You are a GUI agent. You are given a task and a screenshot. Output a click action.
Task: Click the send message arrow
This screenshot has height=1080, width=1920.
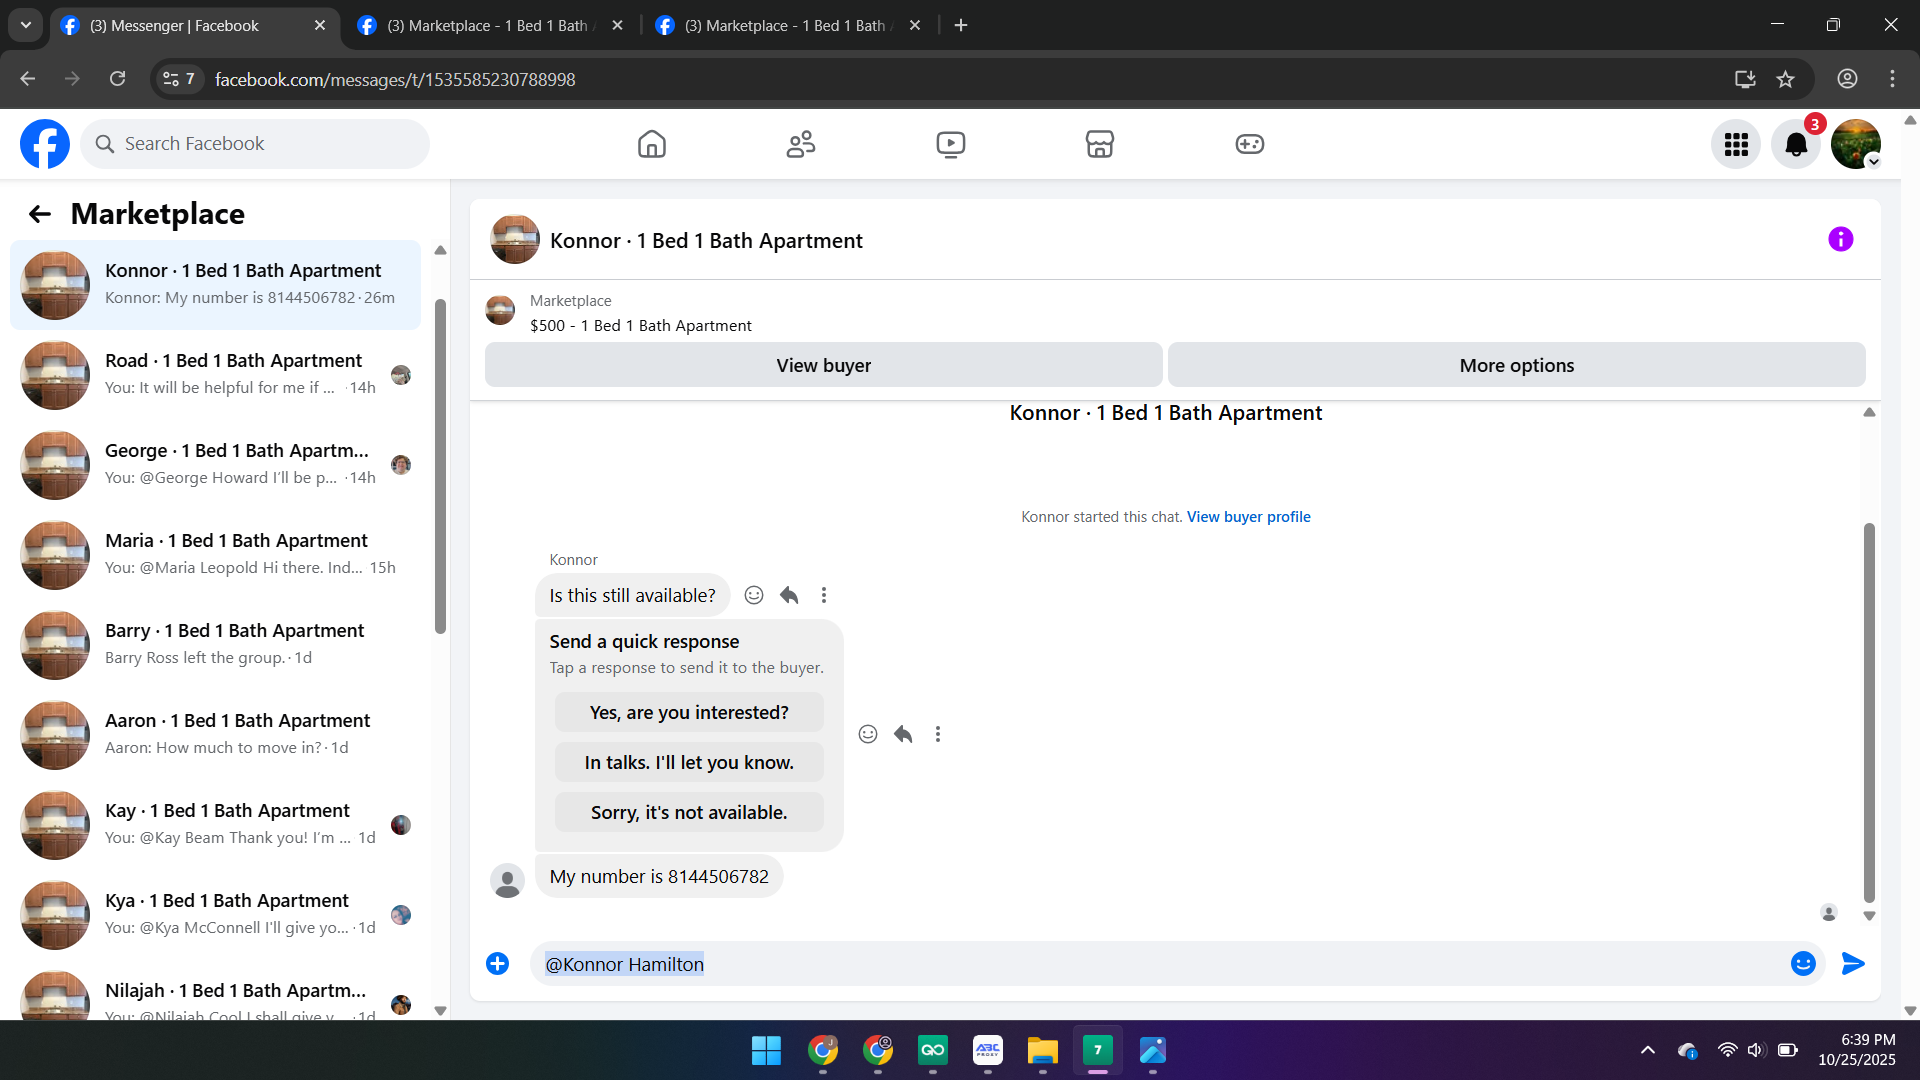(1852, 963)
